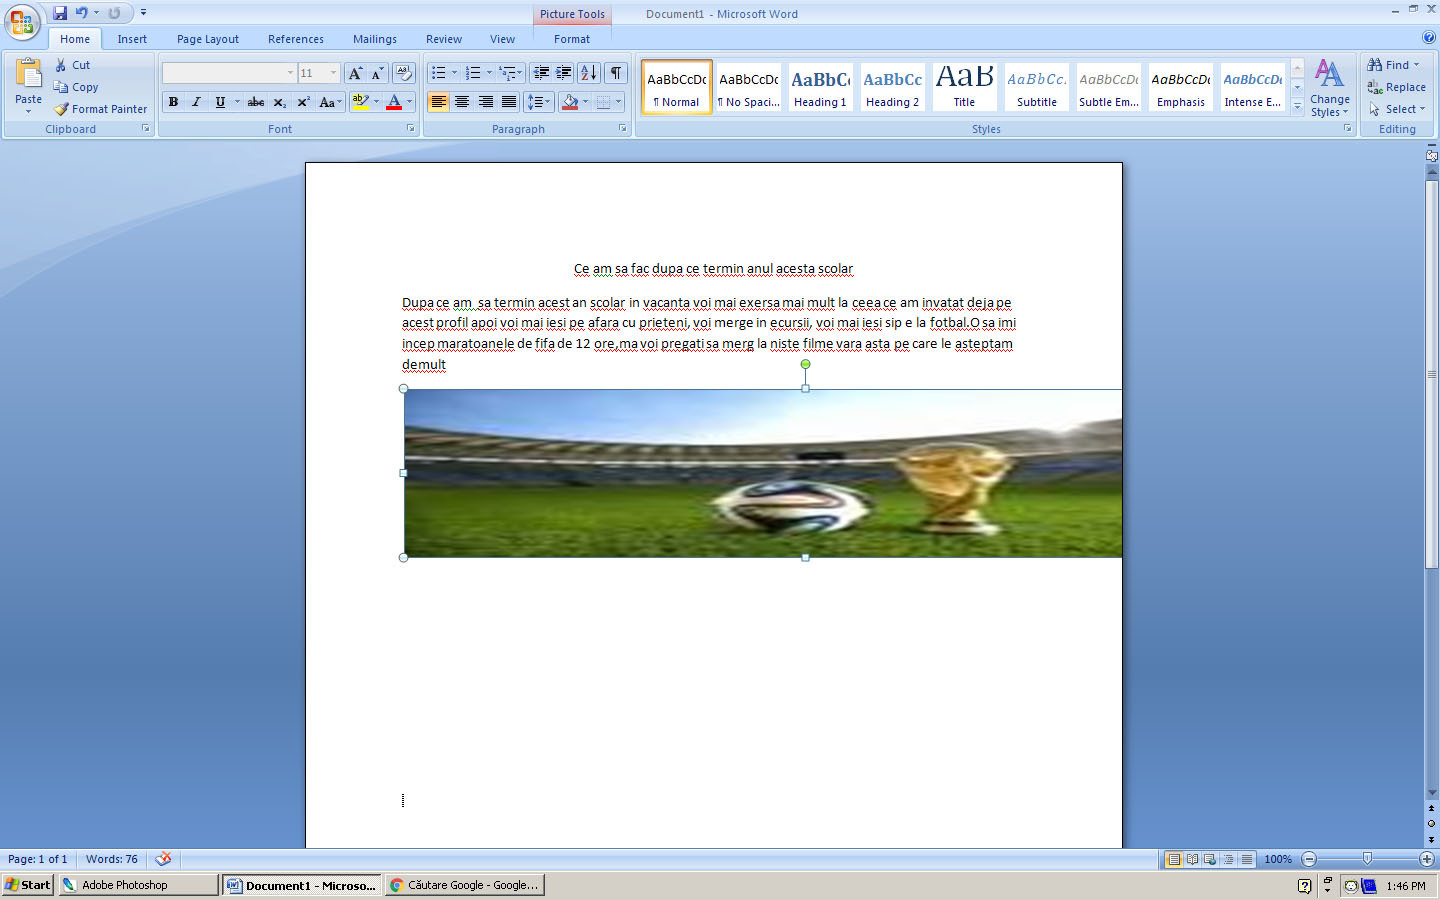This screenshot has width=1440, height=900.
Task: Open font name combo box
Action: pos(229,73)
